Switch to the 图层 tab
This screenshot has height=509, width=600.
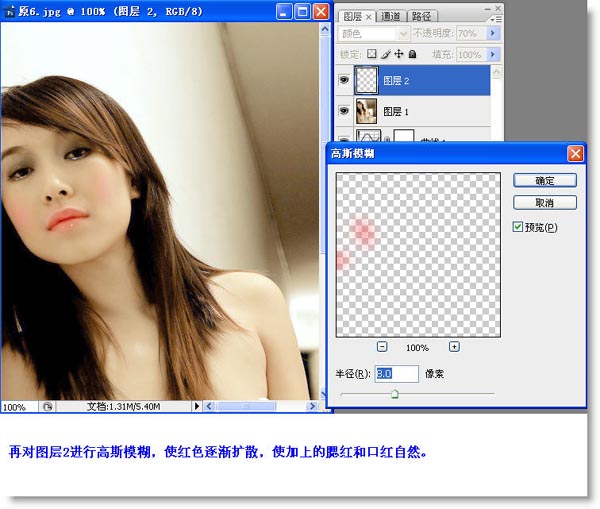click(352, 16)
